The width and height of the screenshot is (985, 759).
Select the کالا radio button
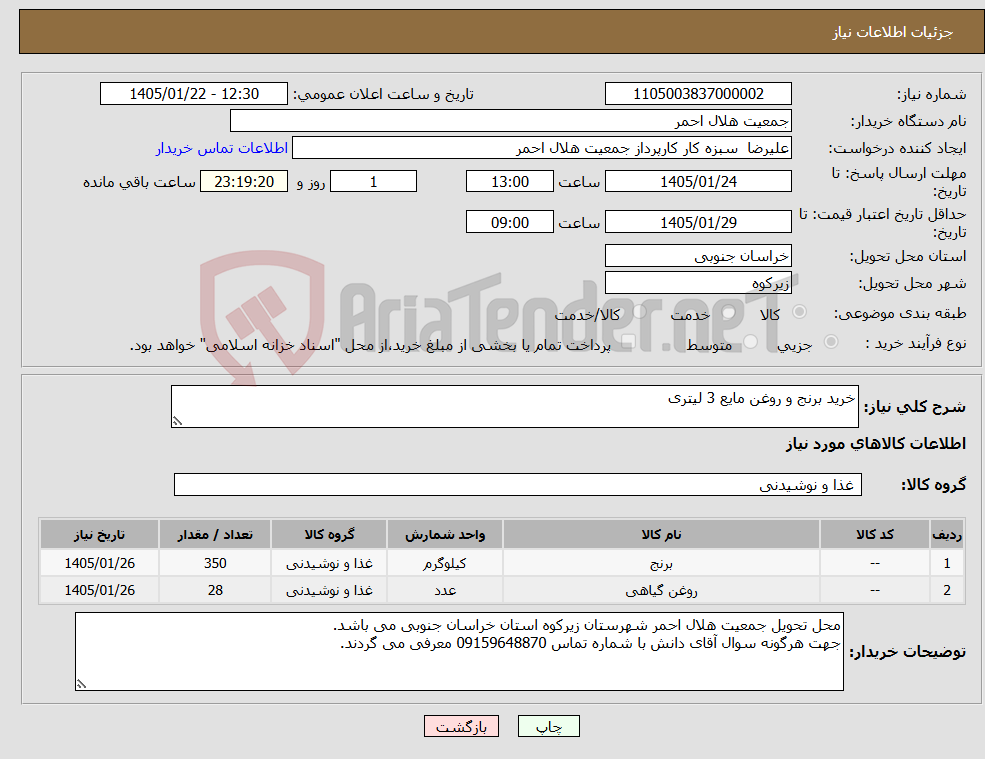pyautogui.click(x=800, y=312)
